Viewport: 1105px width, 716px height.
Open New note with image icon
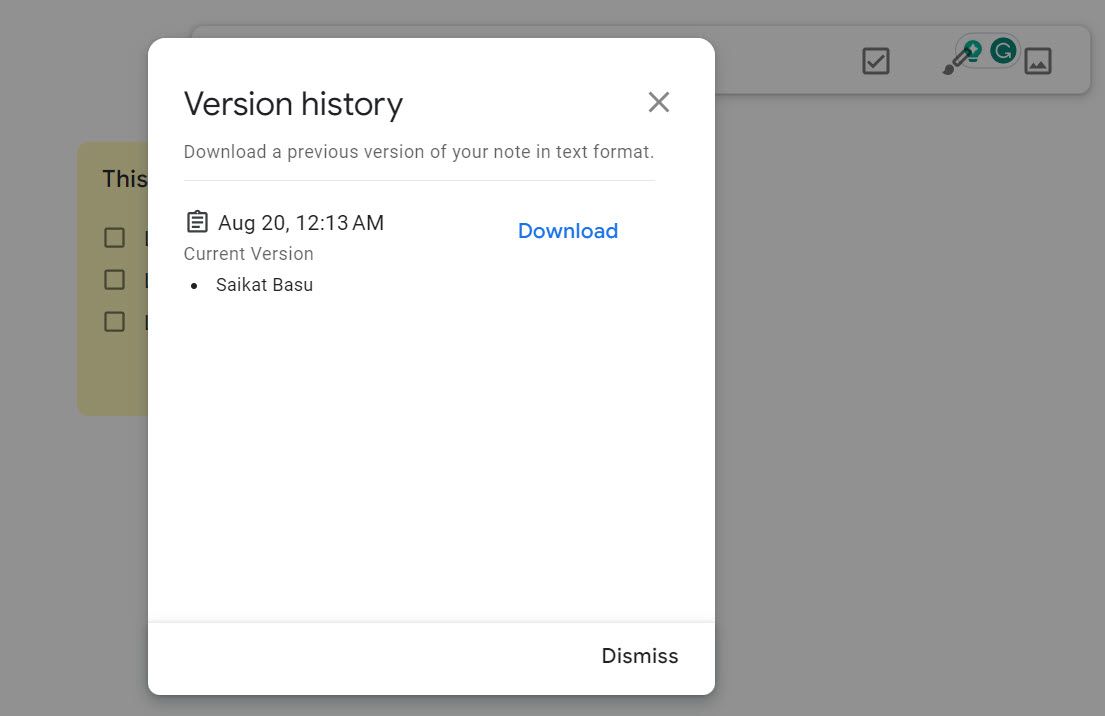click(x=1038, y=60)
